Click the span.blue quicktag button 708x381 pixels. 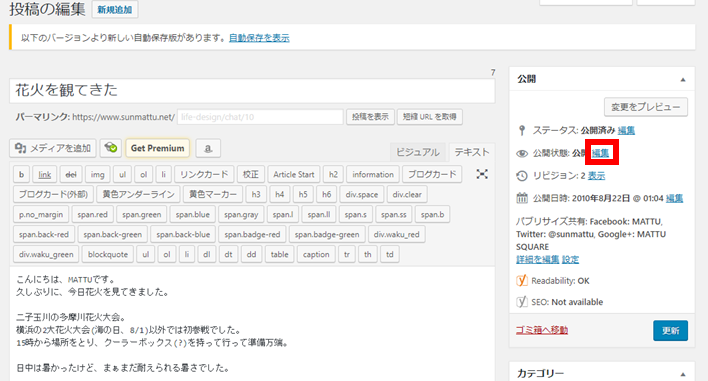point(193,214)
